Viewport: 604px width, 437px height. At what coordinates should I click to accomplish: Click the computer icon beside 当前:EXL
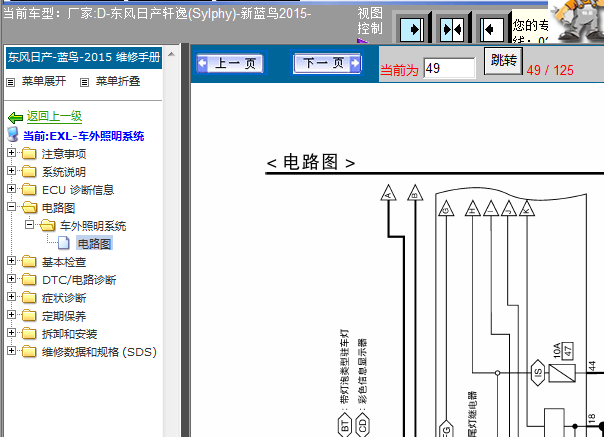coord(13,135)
